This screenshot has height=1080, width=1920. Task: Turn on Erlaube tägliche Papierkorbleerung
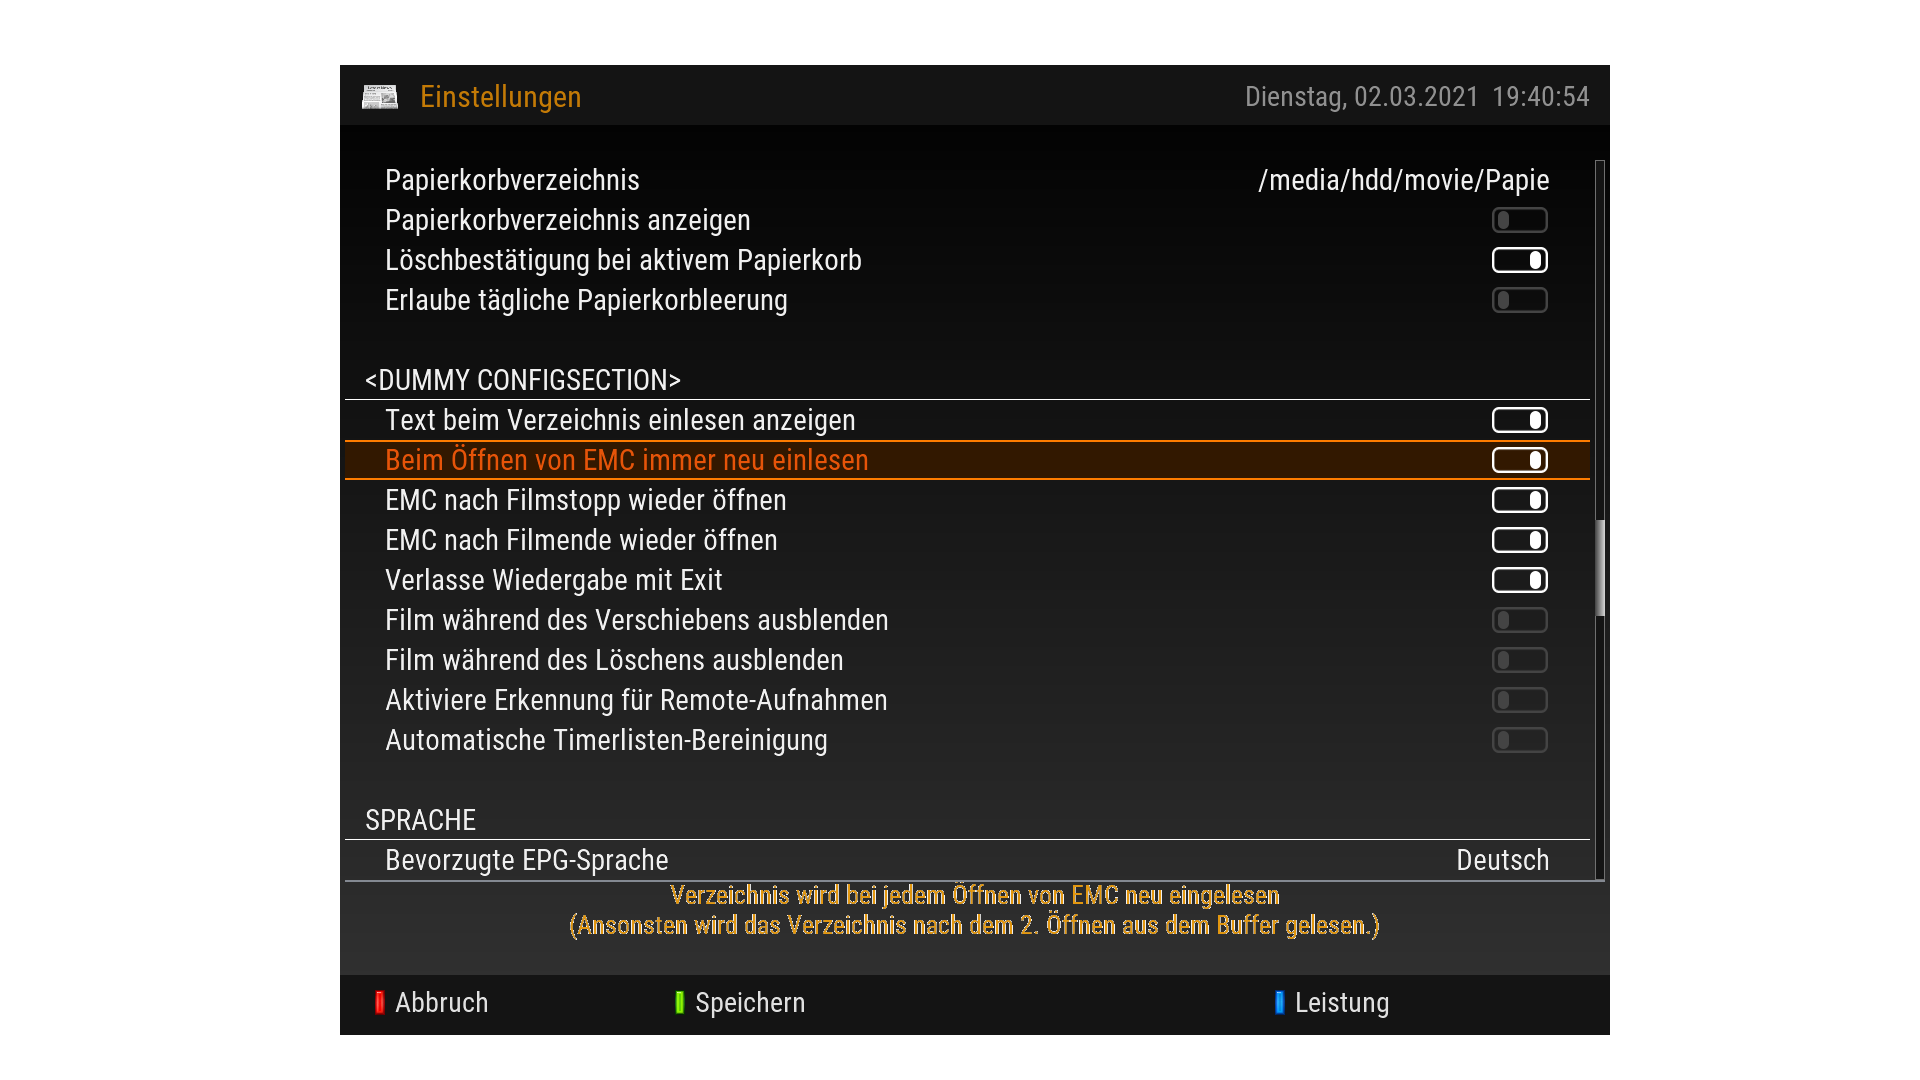1519,300
